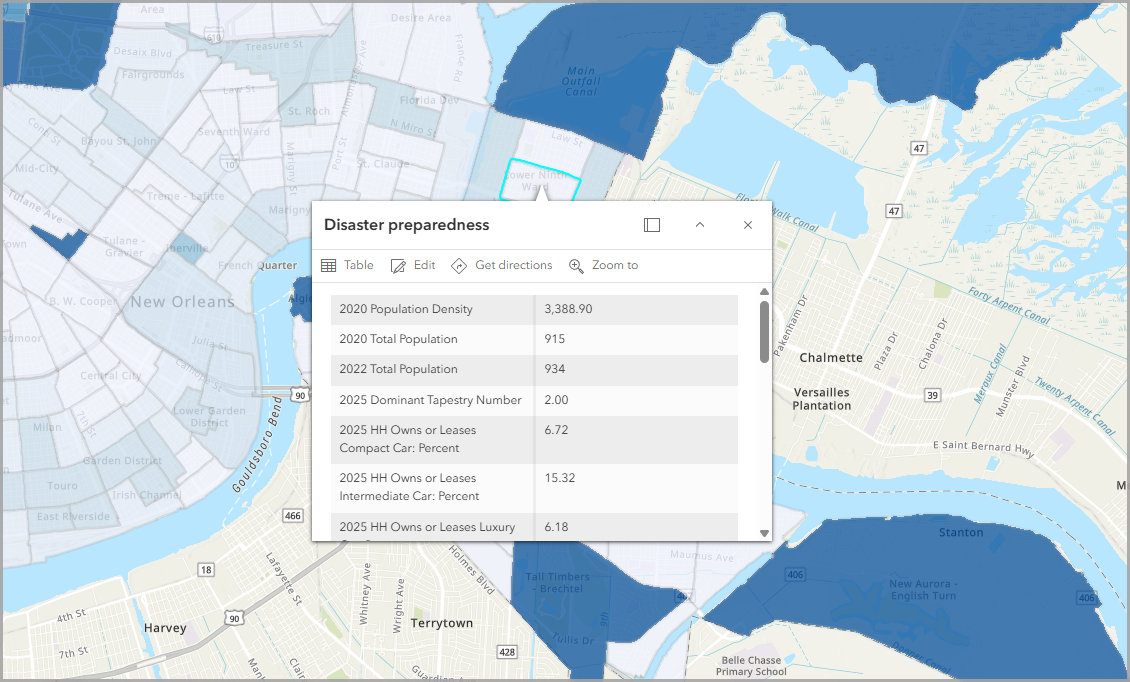This screenshot has height=682, width=1130.
Task: Select the value 6.72 for Compact Car
Action: pyautogui.click(x=556, y=430)
